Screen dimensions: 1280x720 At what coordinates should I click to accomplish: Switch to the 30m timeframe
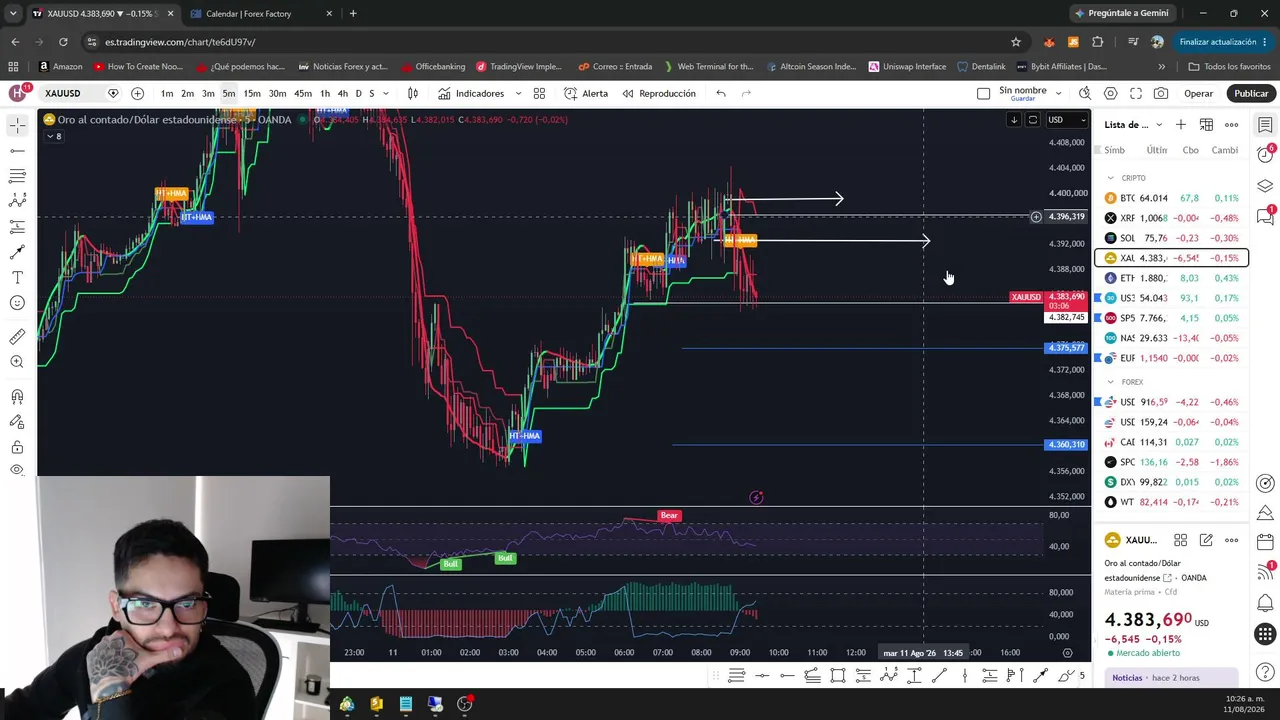coord(277,93)
